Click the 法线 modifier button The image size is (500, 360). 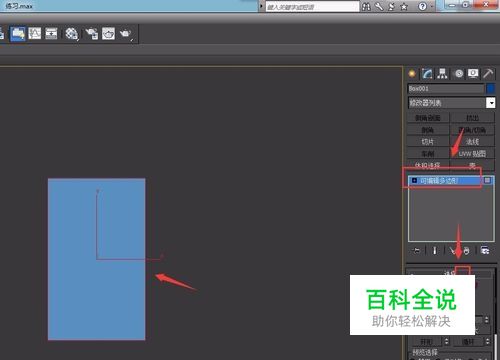click(x=472, y=142)
